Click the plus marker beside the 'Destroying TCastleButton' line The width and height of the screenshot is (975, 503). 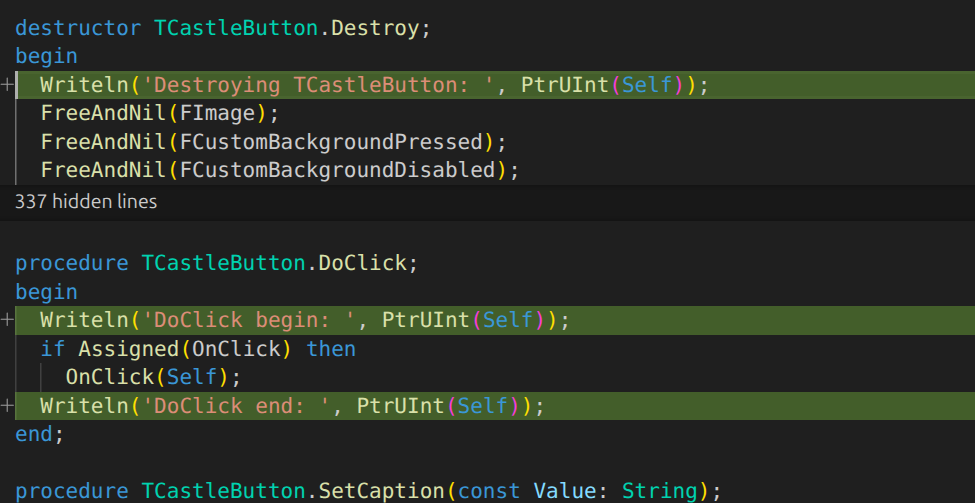coord(7,85)
